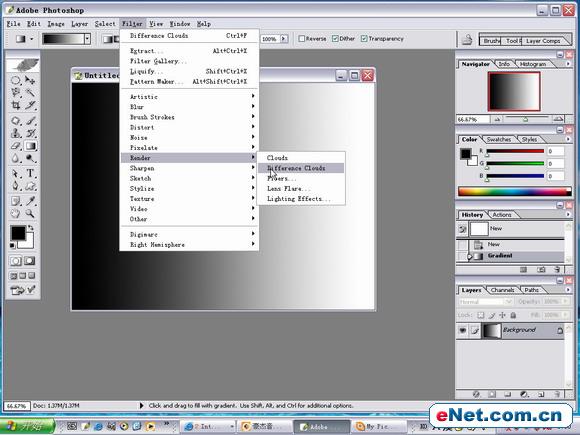Switch to Quick Mask mode
Viewport: 580px width, 435px height.
coord(30,261)
